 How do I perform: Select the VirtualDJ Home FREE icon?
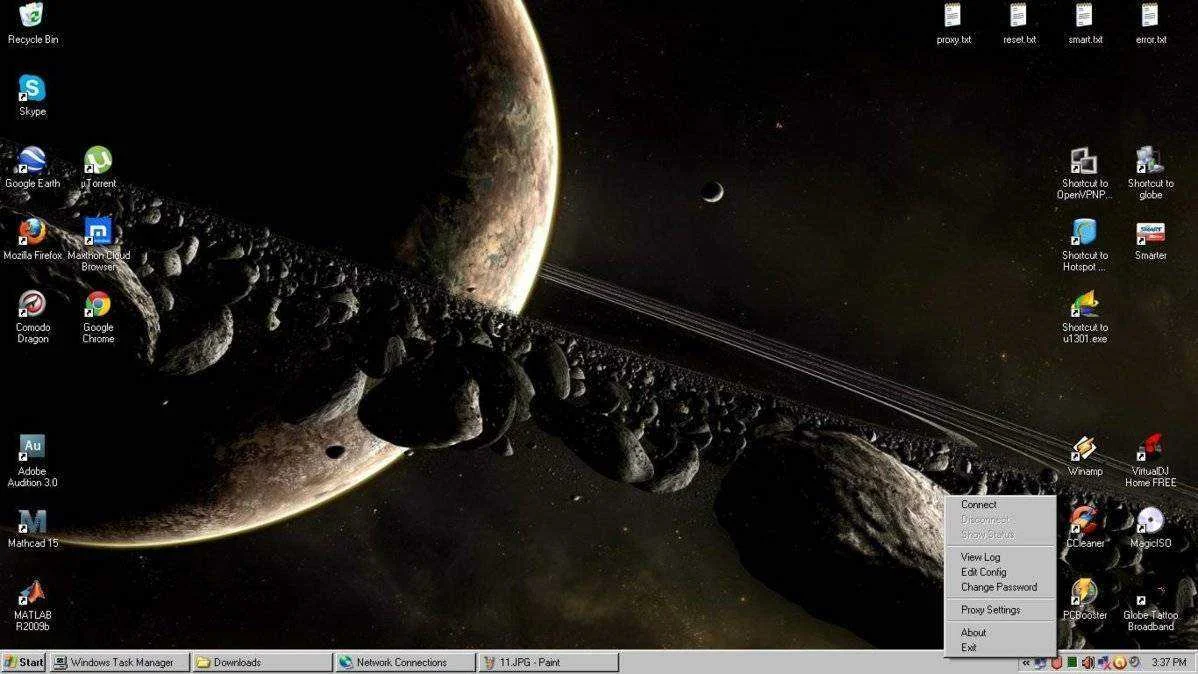[1150, 461]
